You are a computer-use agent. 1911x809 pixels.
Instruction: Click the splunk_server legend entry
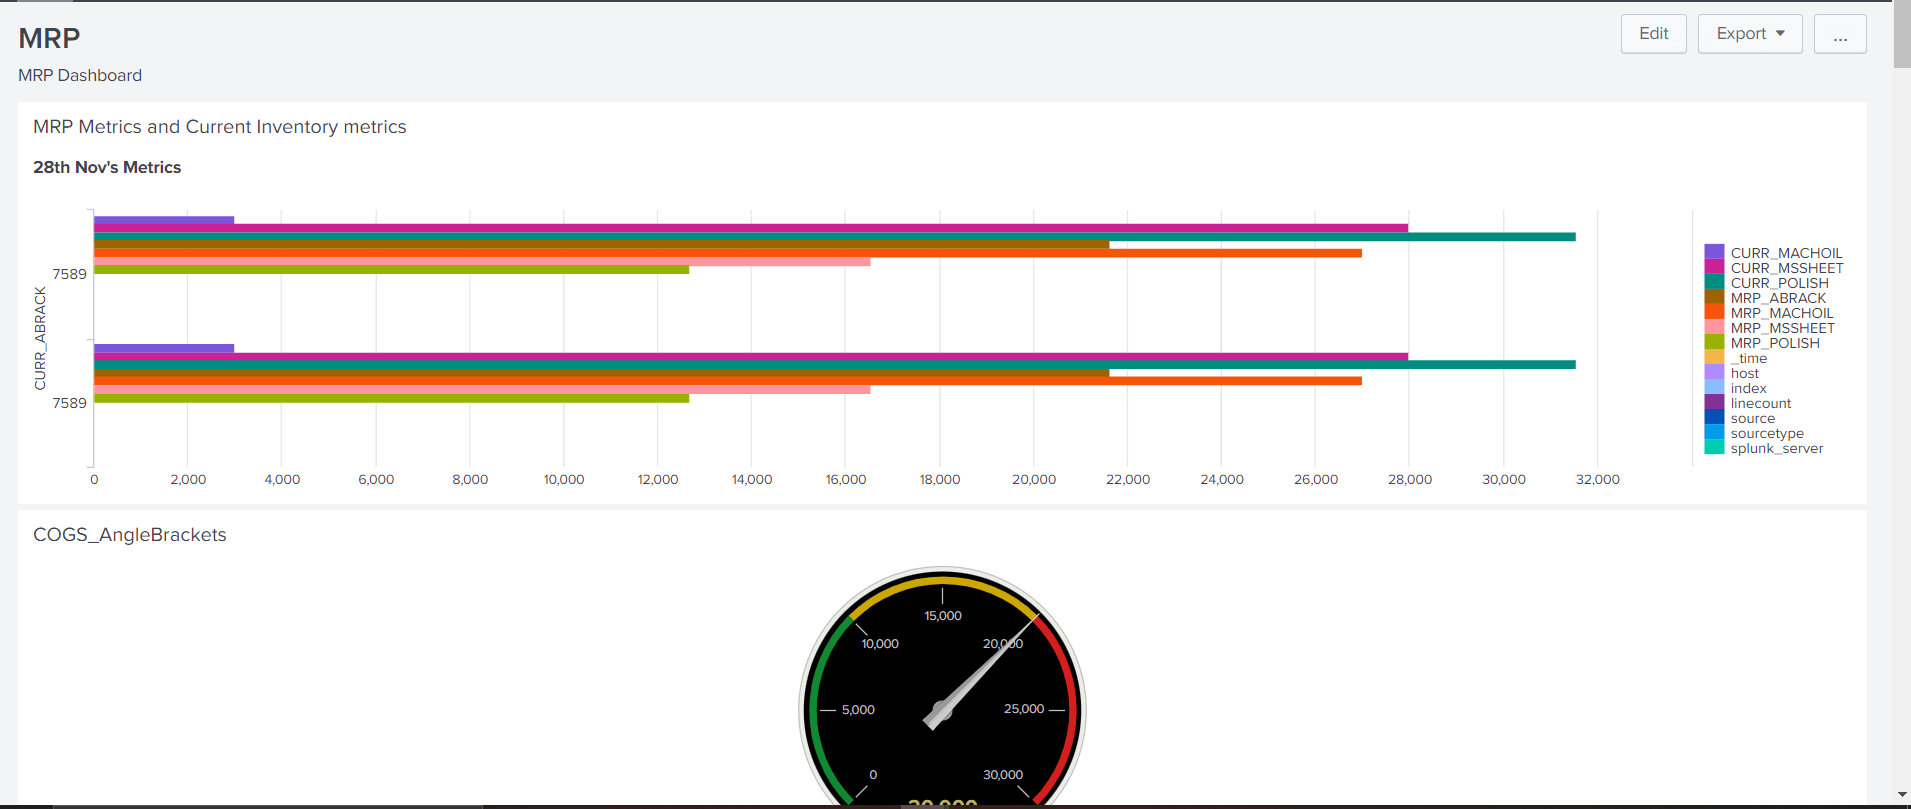pyautogui.click(x=1776, y=448)
